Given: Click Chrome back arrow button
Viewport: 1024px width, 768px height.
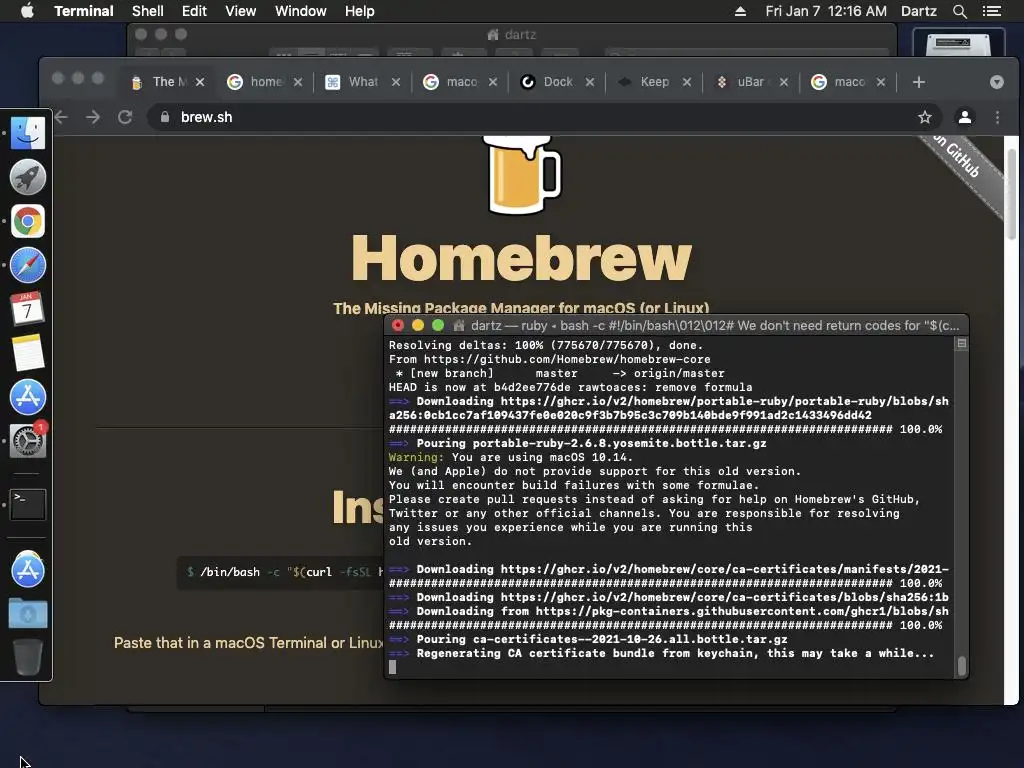Looking at the screenshot, I should pos(61,117).
